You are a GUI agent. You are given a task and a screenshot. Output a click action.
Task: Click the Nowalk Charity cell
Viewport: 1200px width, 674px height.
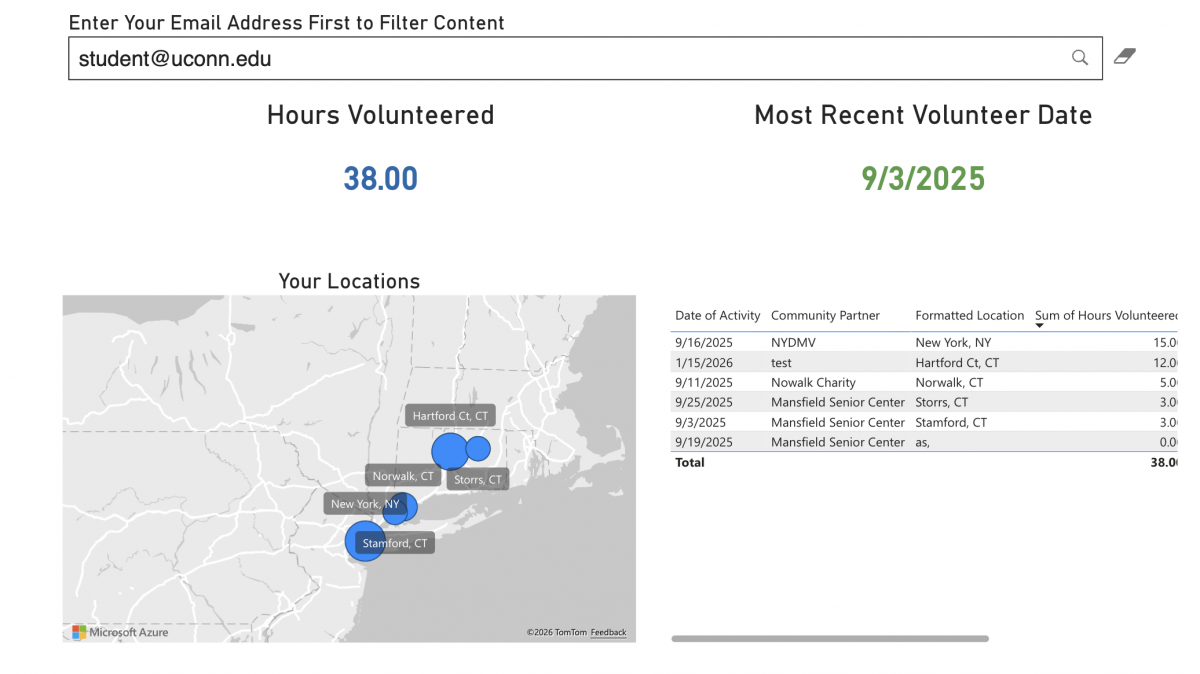pos(813,382)
